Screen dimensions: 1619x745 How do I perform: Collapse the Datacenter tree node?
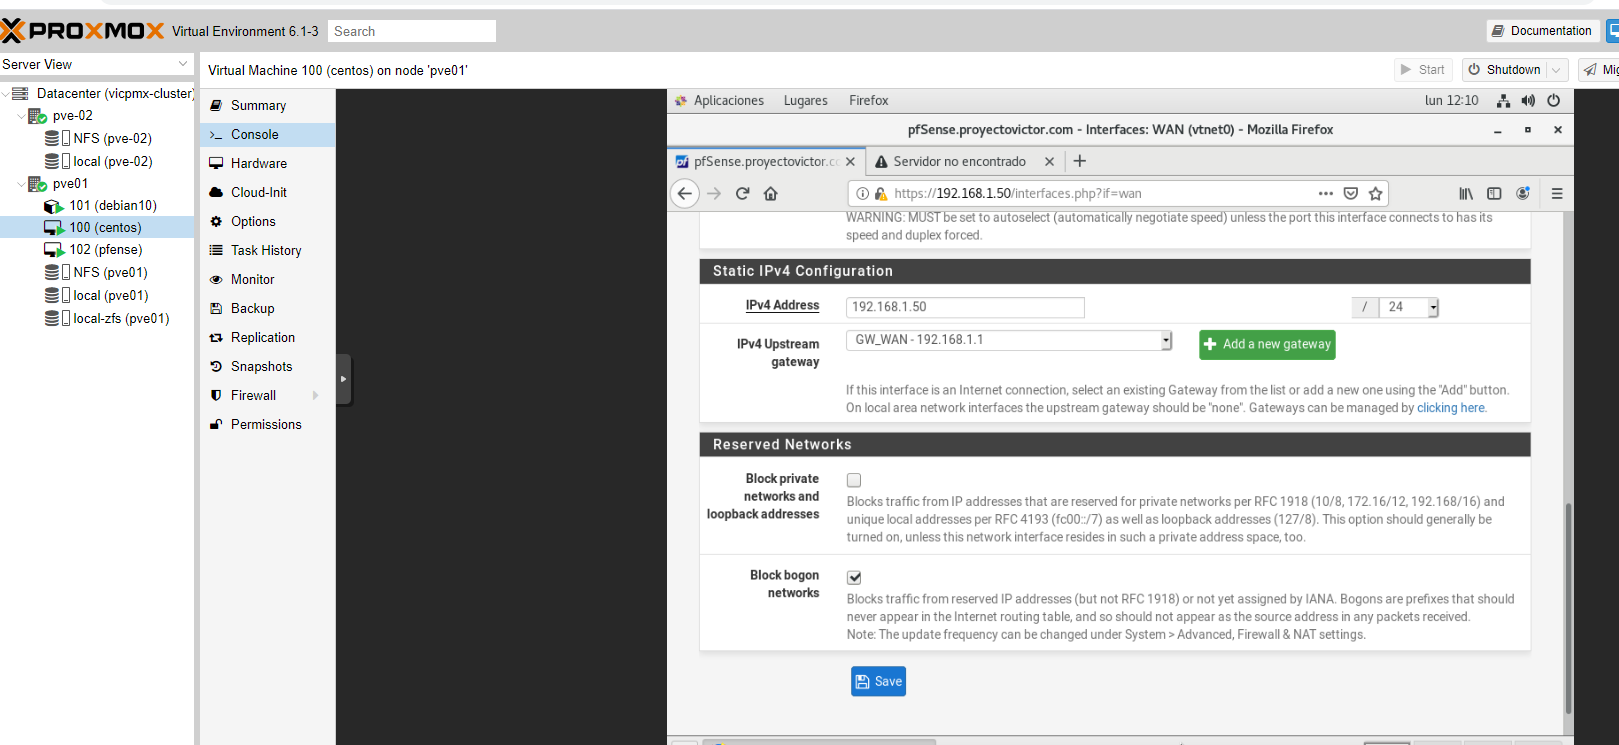coord(5,94)
